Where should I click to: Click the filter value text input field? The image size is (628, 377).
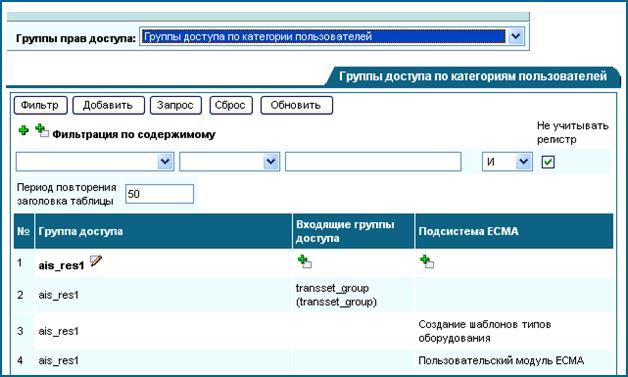[x=373, y=162]
